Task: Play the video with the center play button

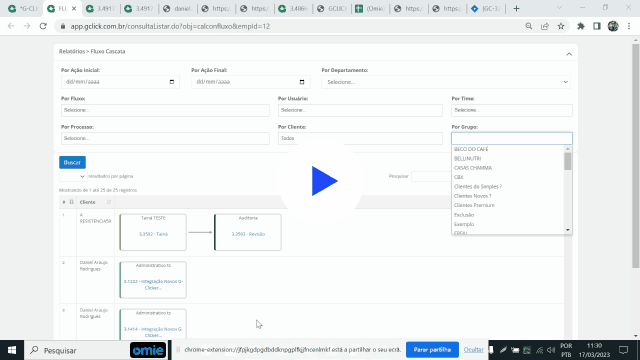Action: 324,181
